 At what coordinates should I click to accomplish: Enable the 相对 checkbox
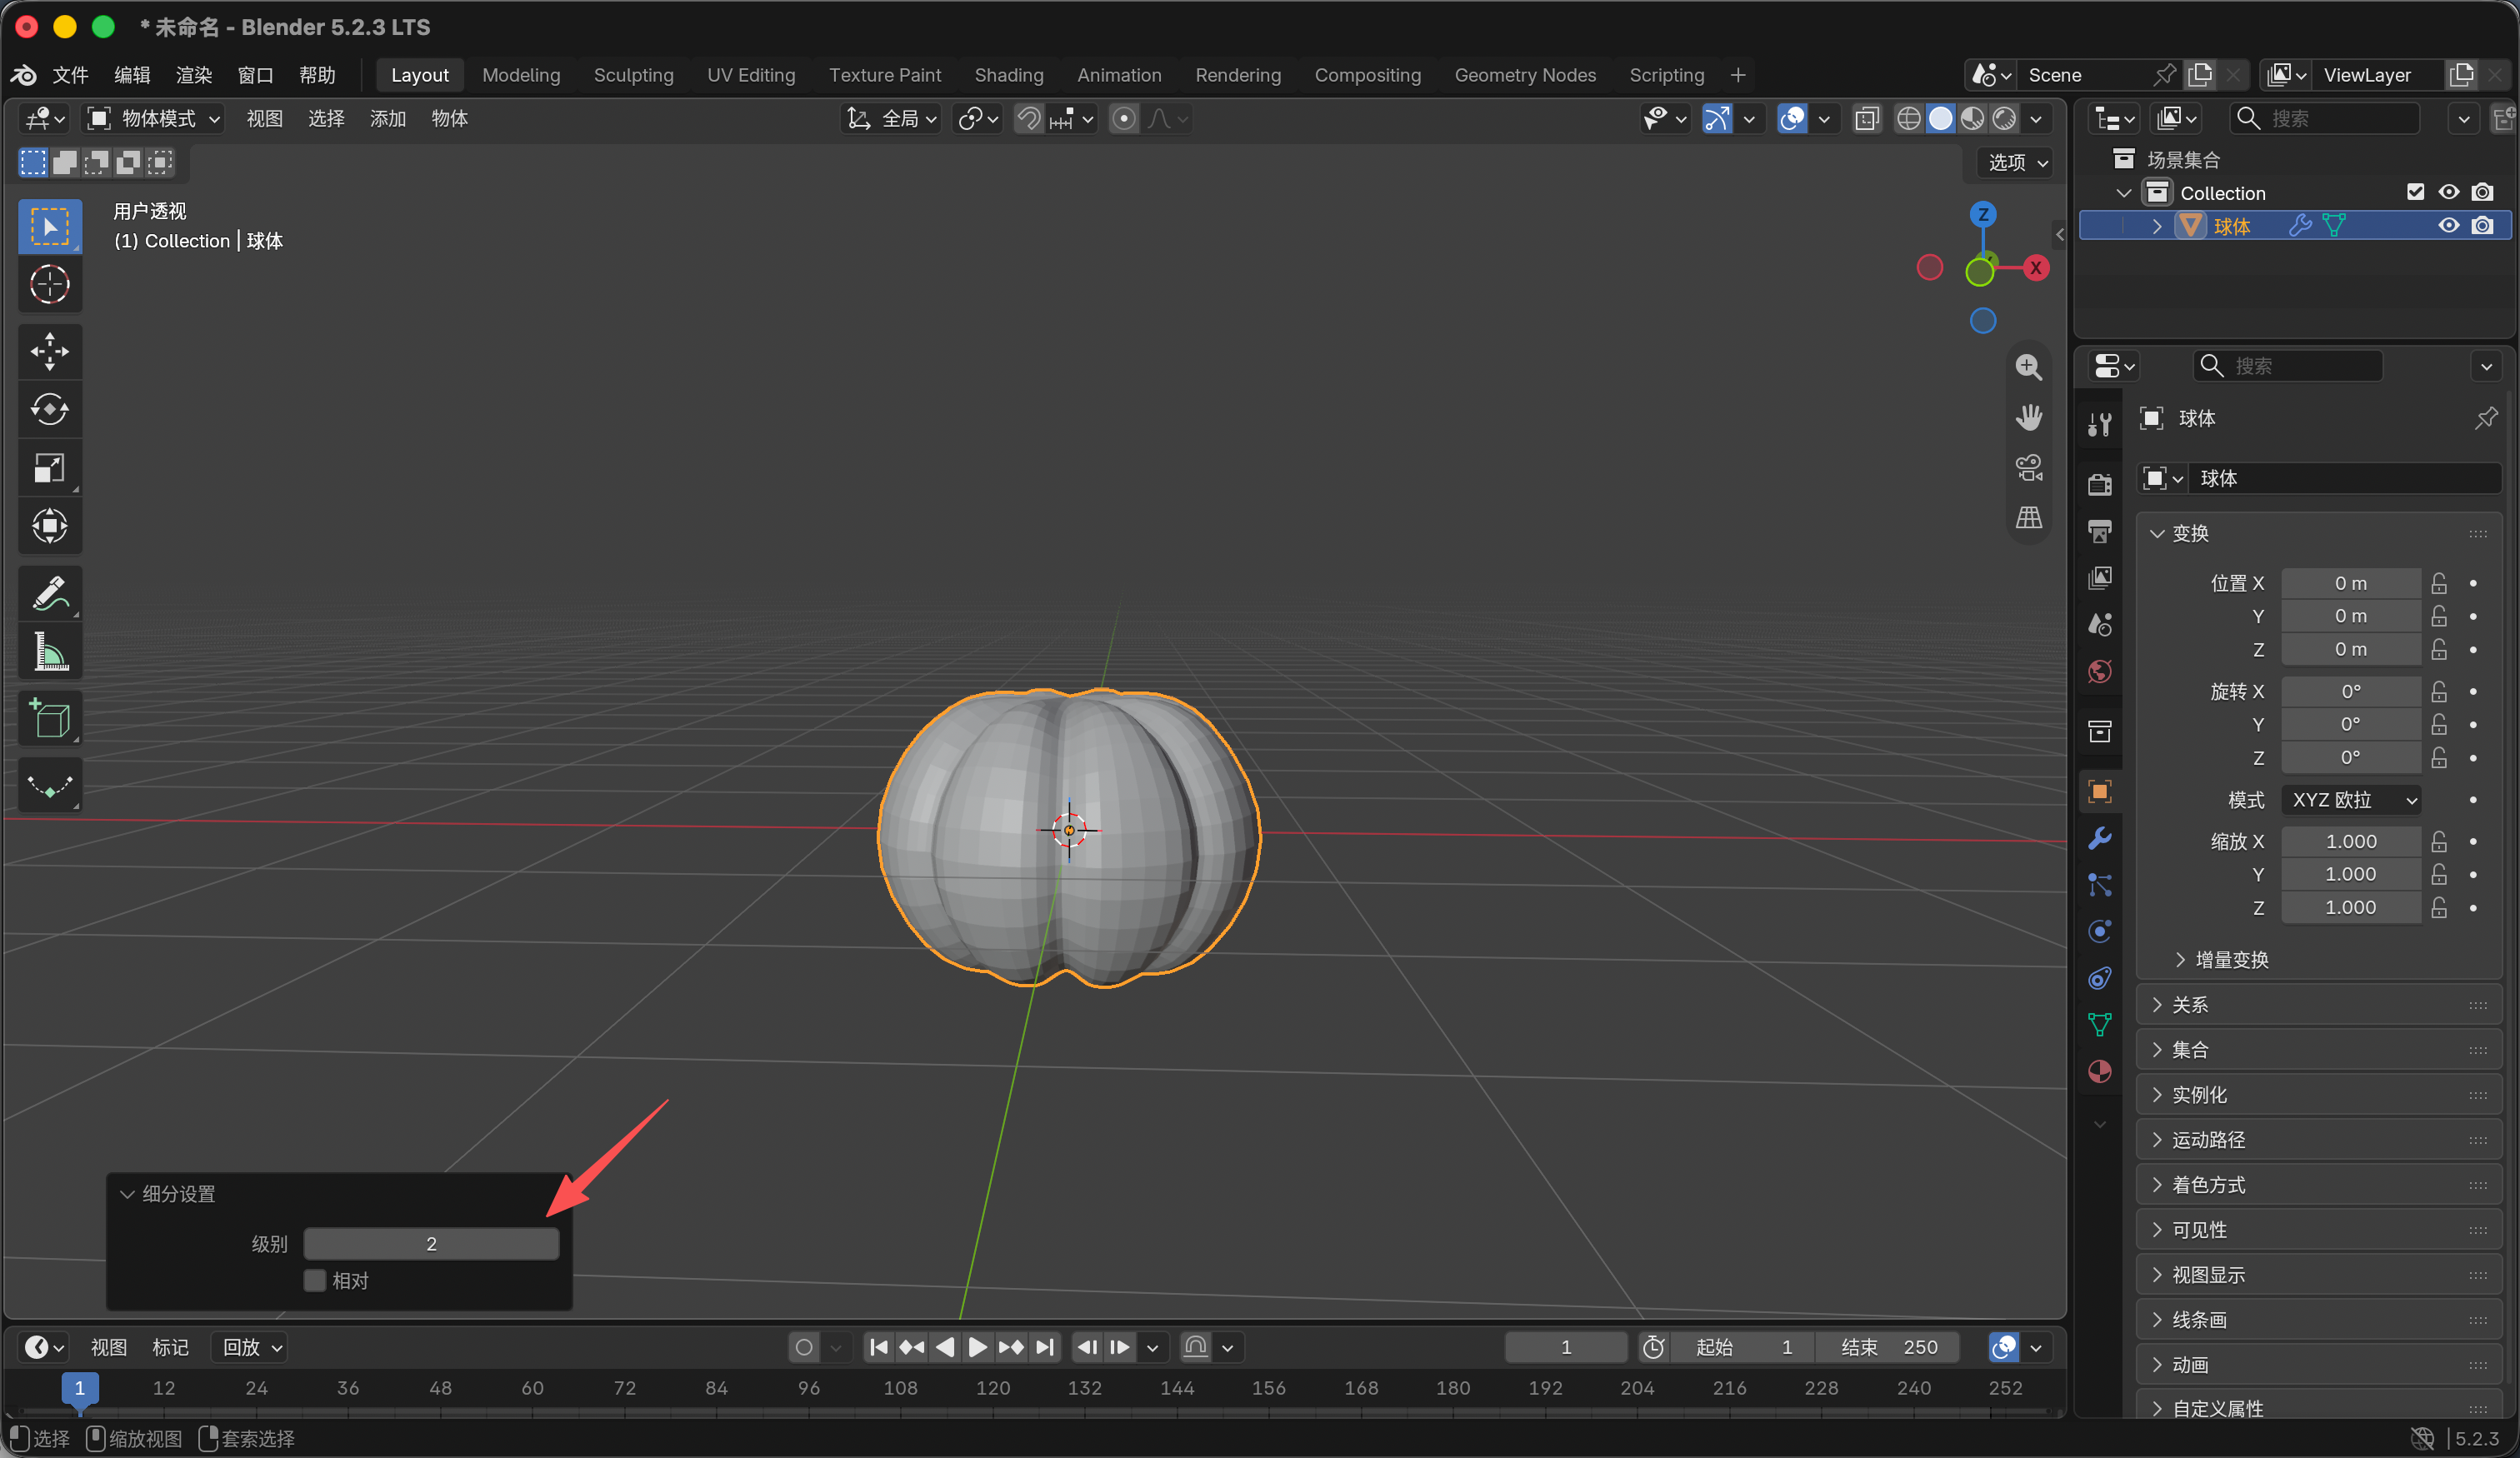tap(315, 1280)
